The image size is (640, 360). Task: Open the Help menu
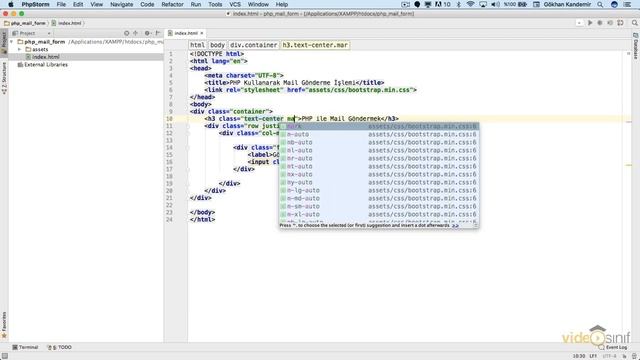pyautogui.click(x=282, y=4)
